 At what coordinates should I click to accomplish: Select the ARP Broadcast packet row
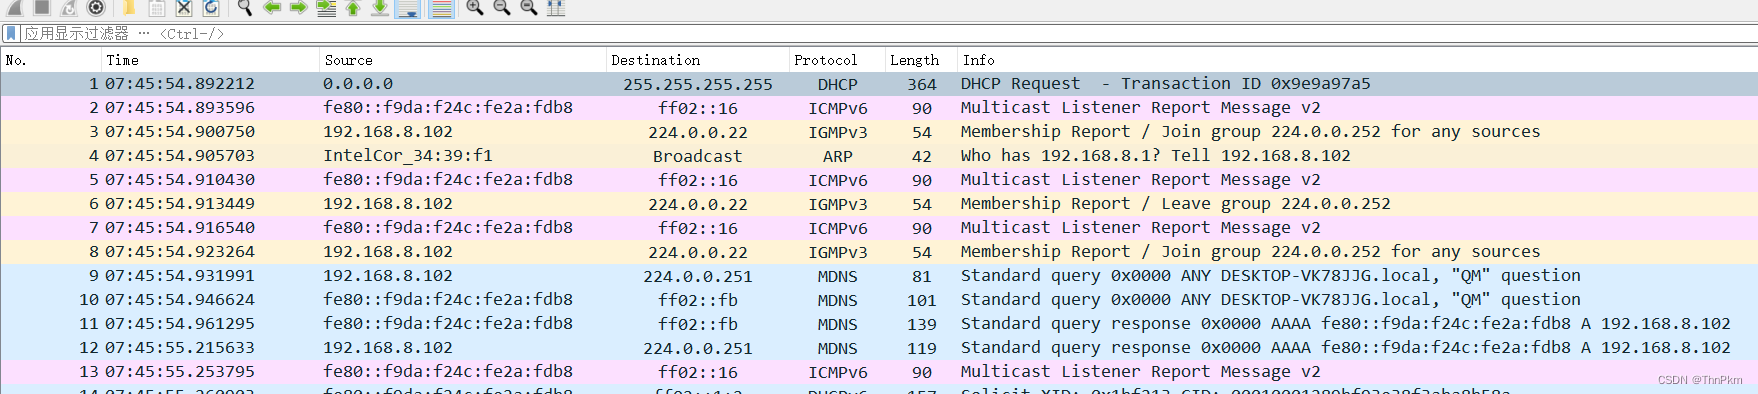click(879, 156)
